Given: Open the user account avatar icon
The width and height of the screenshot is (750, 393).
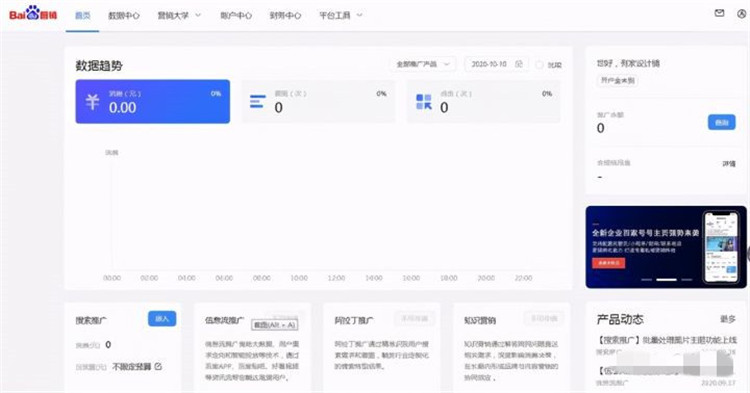Looking at the screenshot, I should (x=741, y=14).
